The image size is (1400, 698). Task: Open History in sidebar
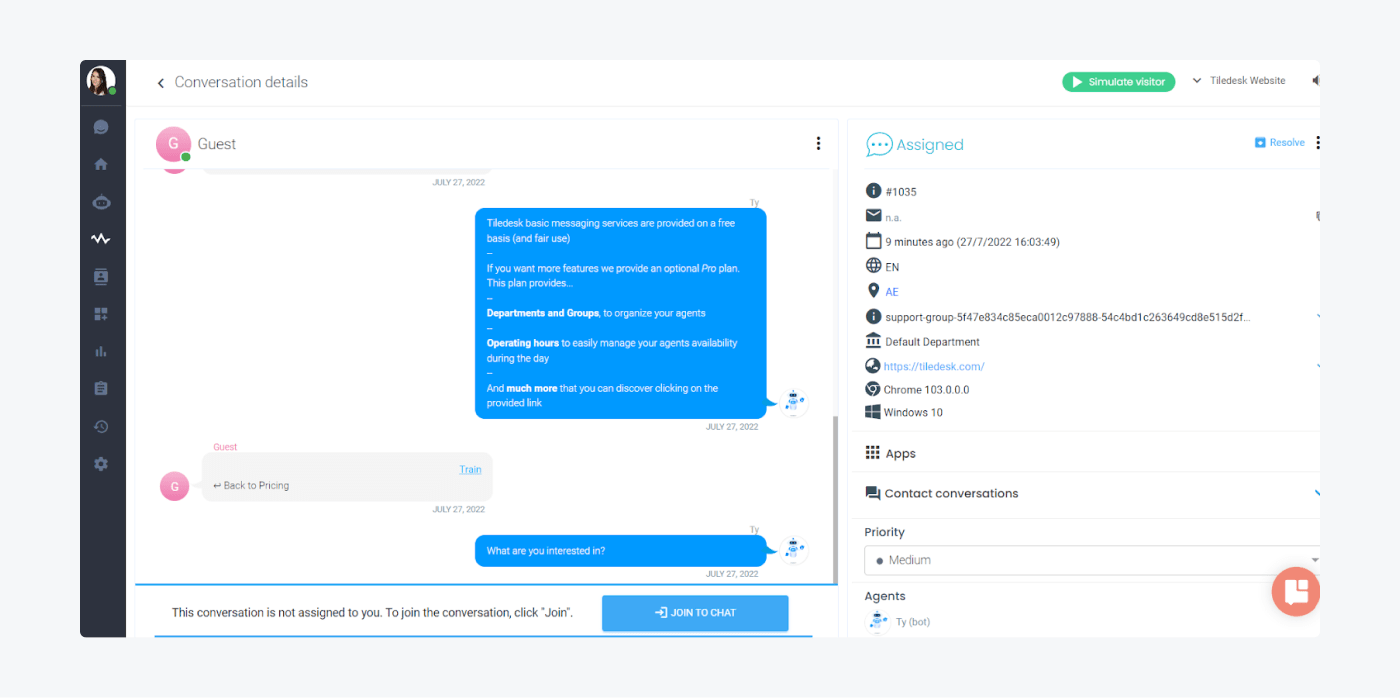tap(101, 426)
